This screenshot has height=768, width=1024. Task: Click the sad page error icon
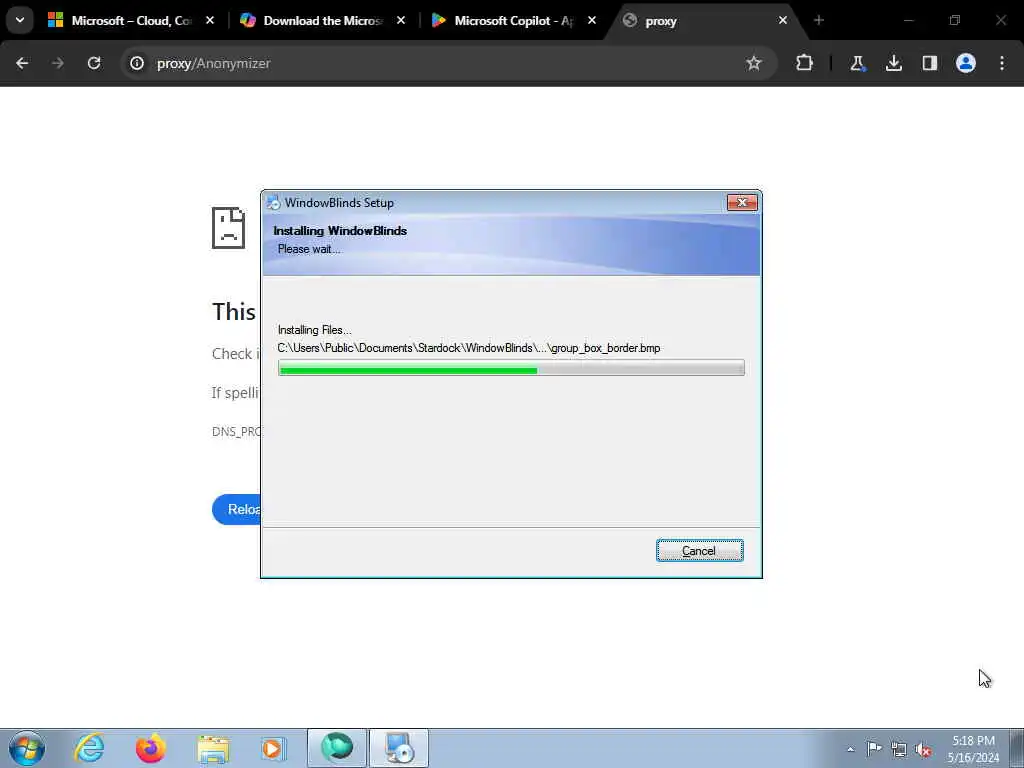(229, 228)
